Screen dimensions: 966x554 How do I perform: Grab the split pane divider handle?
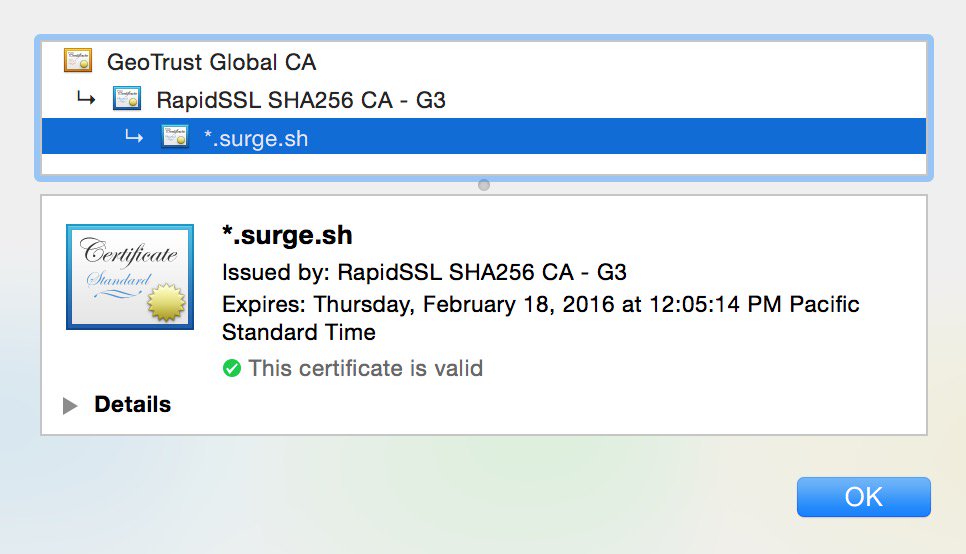tap(484, 185)
